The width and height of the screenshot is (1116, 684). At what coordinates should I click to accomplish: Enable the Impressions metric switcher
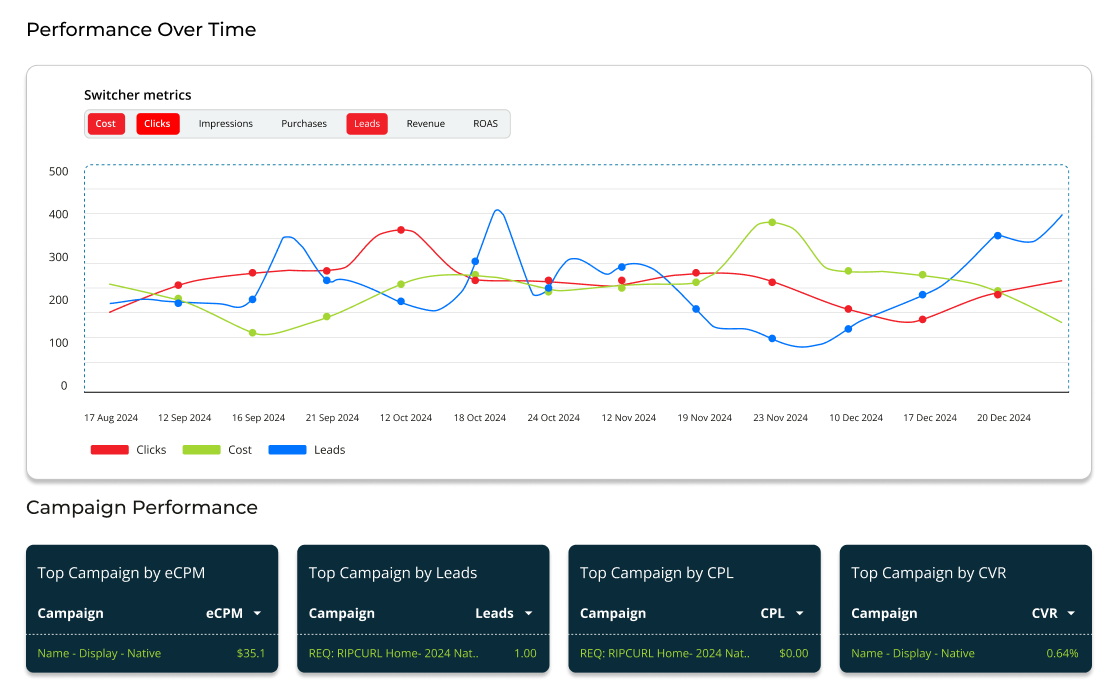(x=225, y=124)
